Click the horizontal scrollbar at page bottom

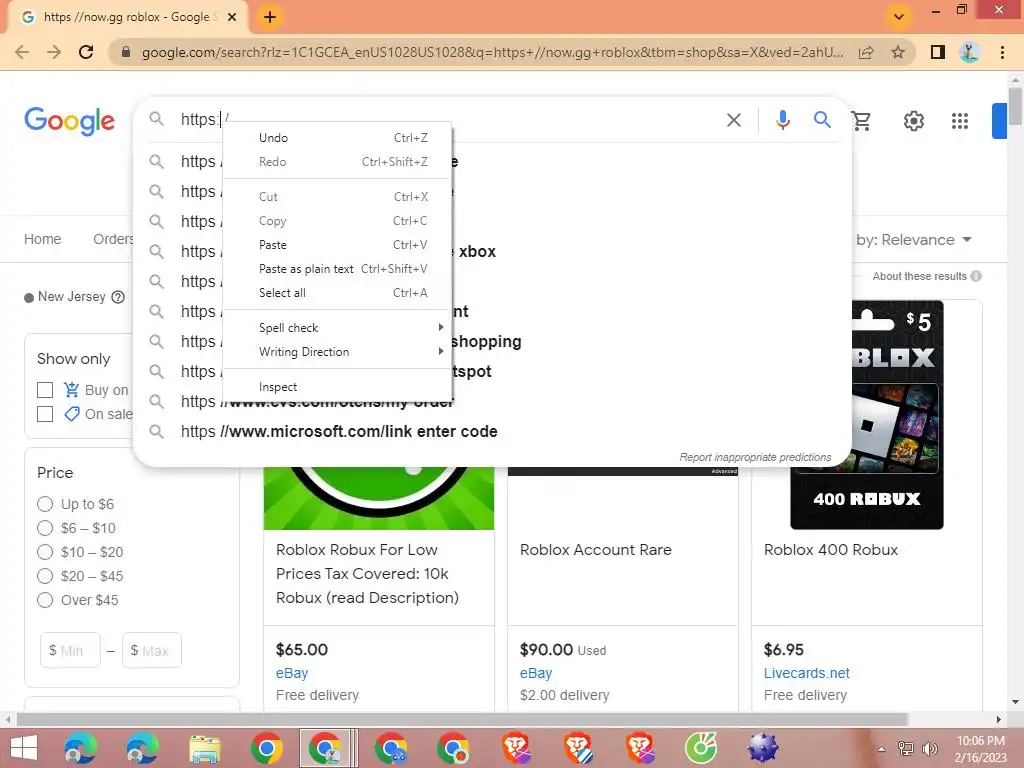(x=462, y=719)
